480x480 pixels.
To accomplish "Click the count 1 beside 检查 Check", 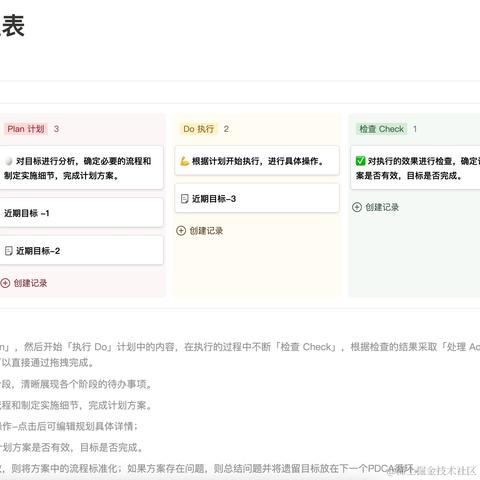I will [415, 129].
